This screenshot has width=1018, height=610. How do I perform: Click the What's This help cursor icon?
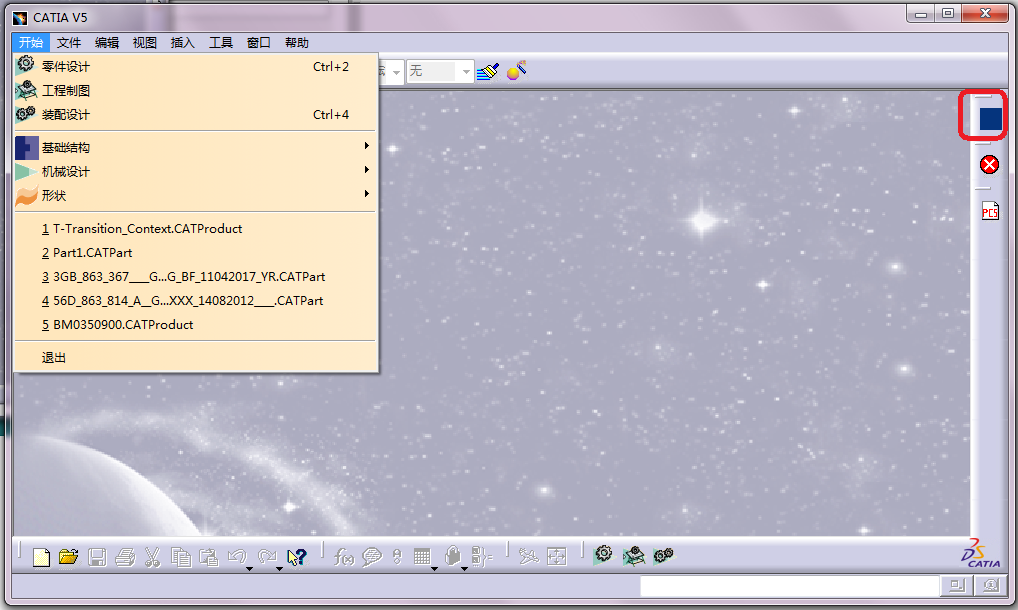[297, 557]
